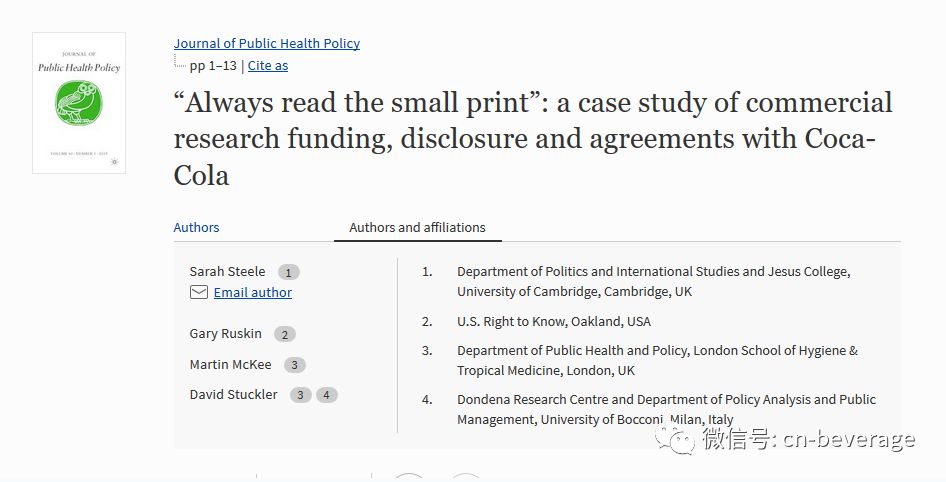946x482 pixels.
Task: Click affiliation badge 1 beside Sarah Steele
Action: (288, 273)
